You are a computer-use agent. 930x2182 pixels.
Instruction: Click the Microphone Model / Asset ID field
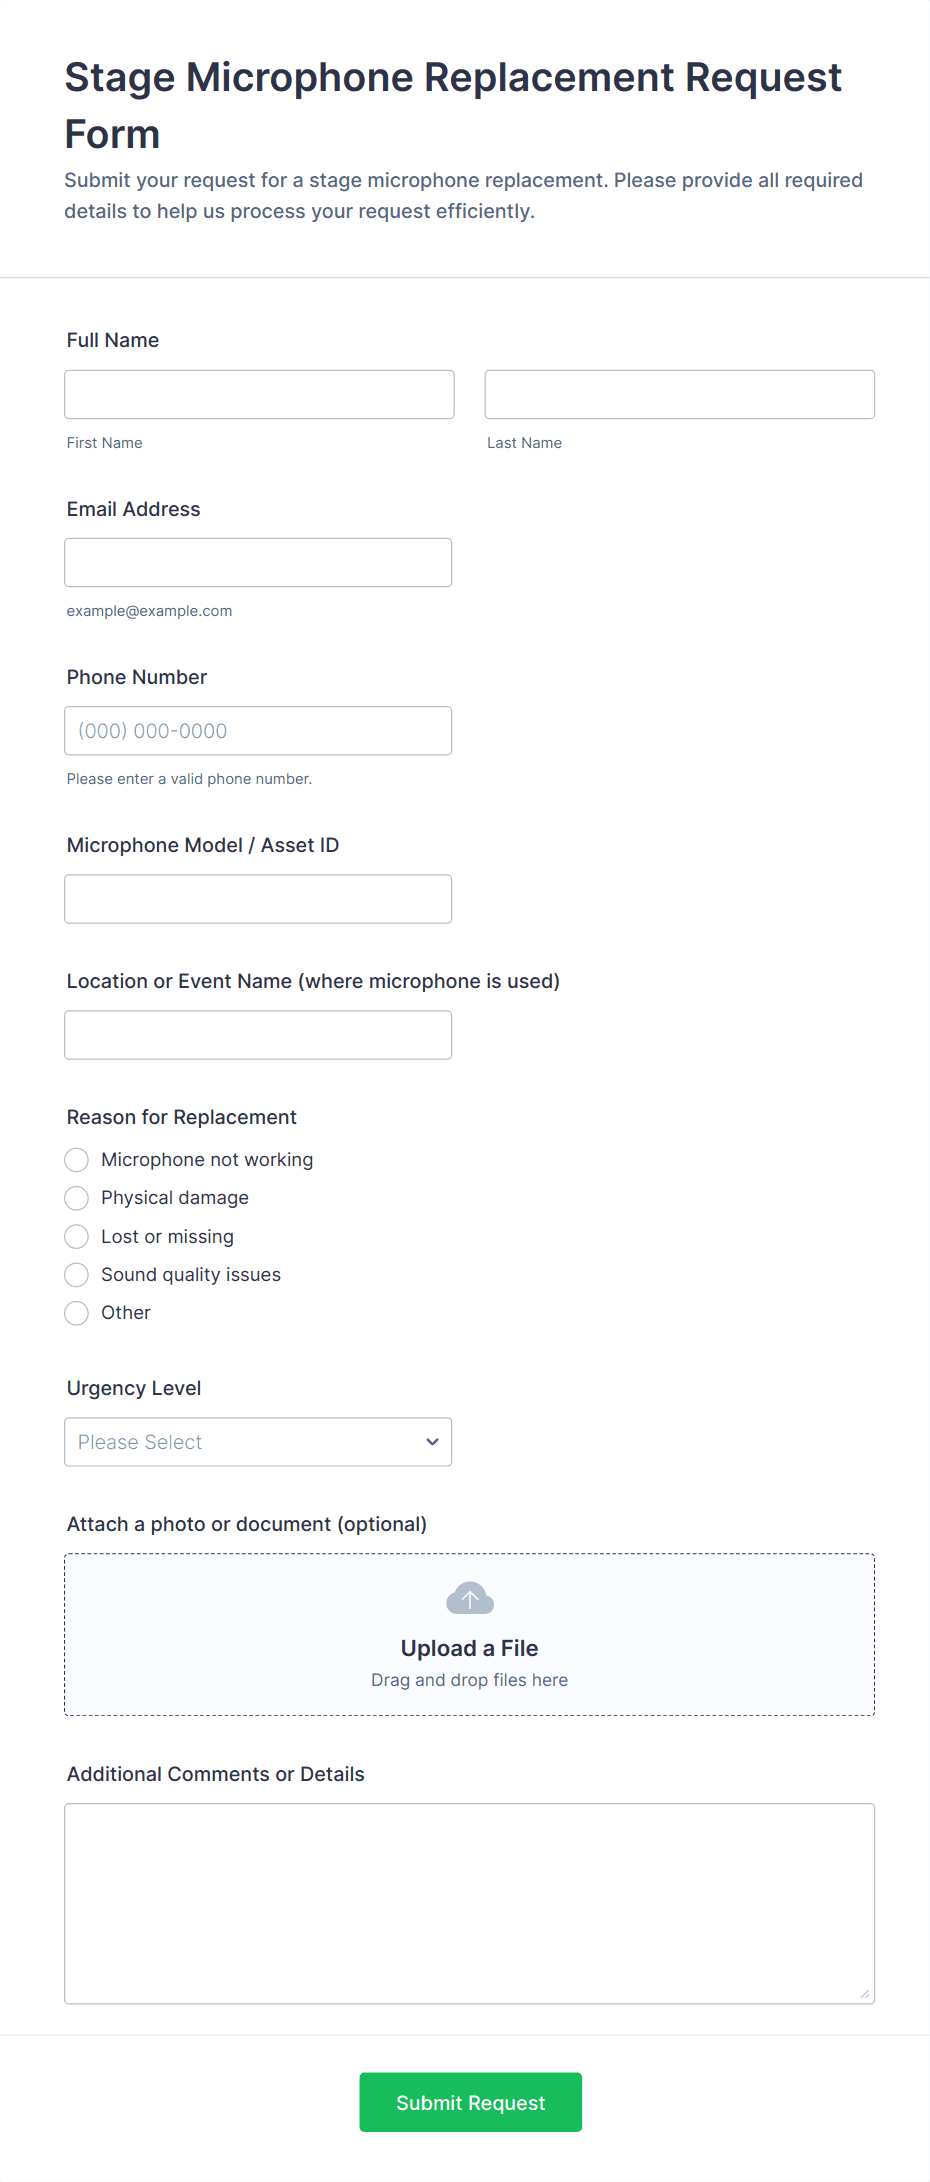tap(257, 898)
